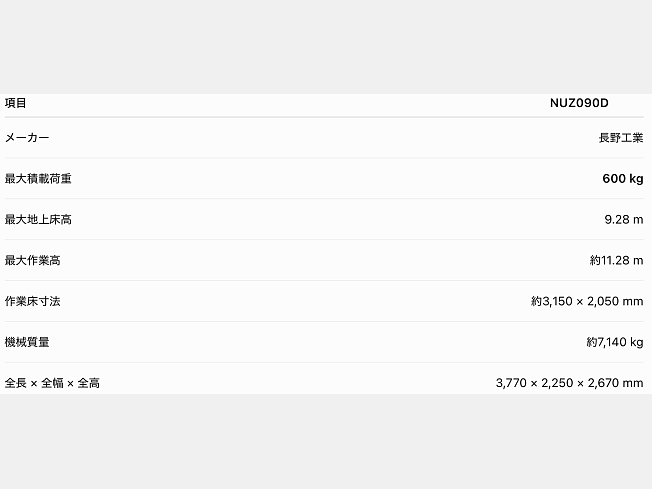The image size is (652, 489).
Task: Click the 2,050 mm platform width text
Action: (x=615, y=301)
